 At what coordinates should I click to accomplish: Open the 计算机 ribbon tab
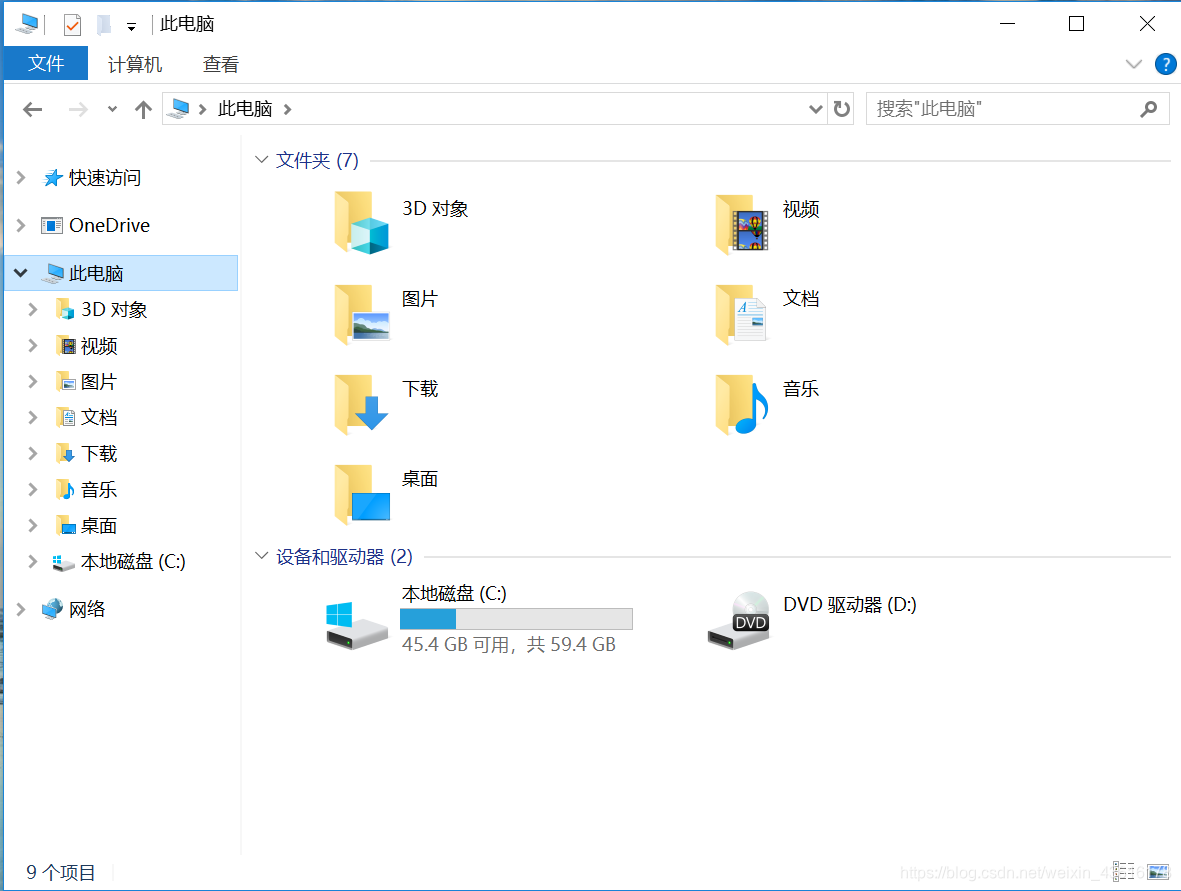click(x=135, y=64)
